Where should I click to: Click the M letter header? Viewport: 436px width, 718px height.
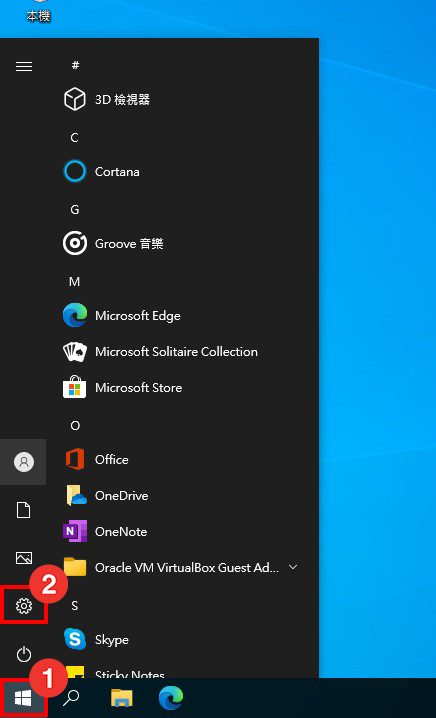[x=75, y=282]
